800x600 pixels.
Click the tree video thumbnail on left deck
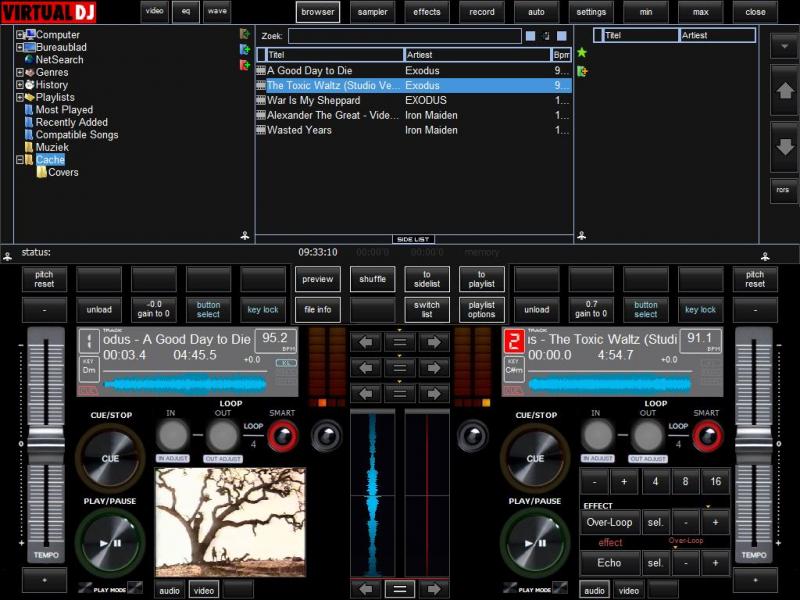[x=230, y=522]
